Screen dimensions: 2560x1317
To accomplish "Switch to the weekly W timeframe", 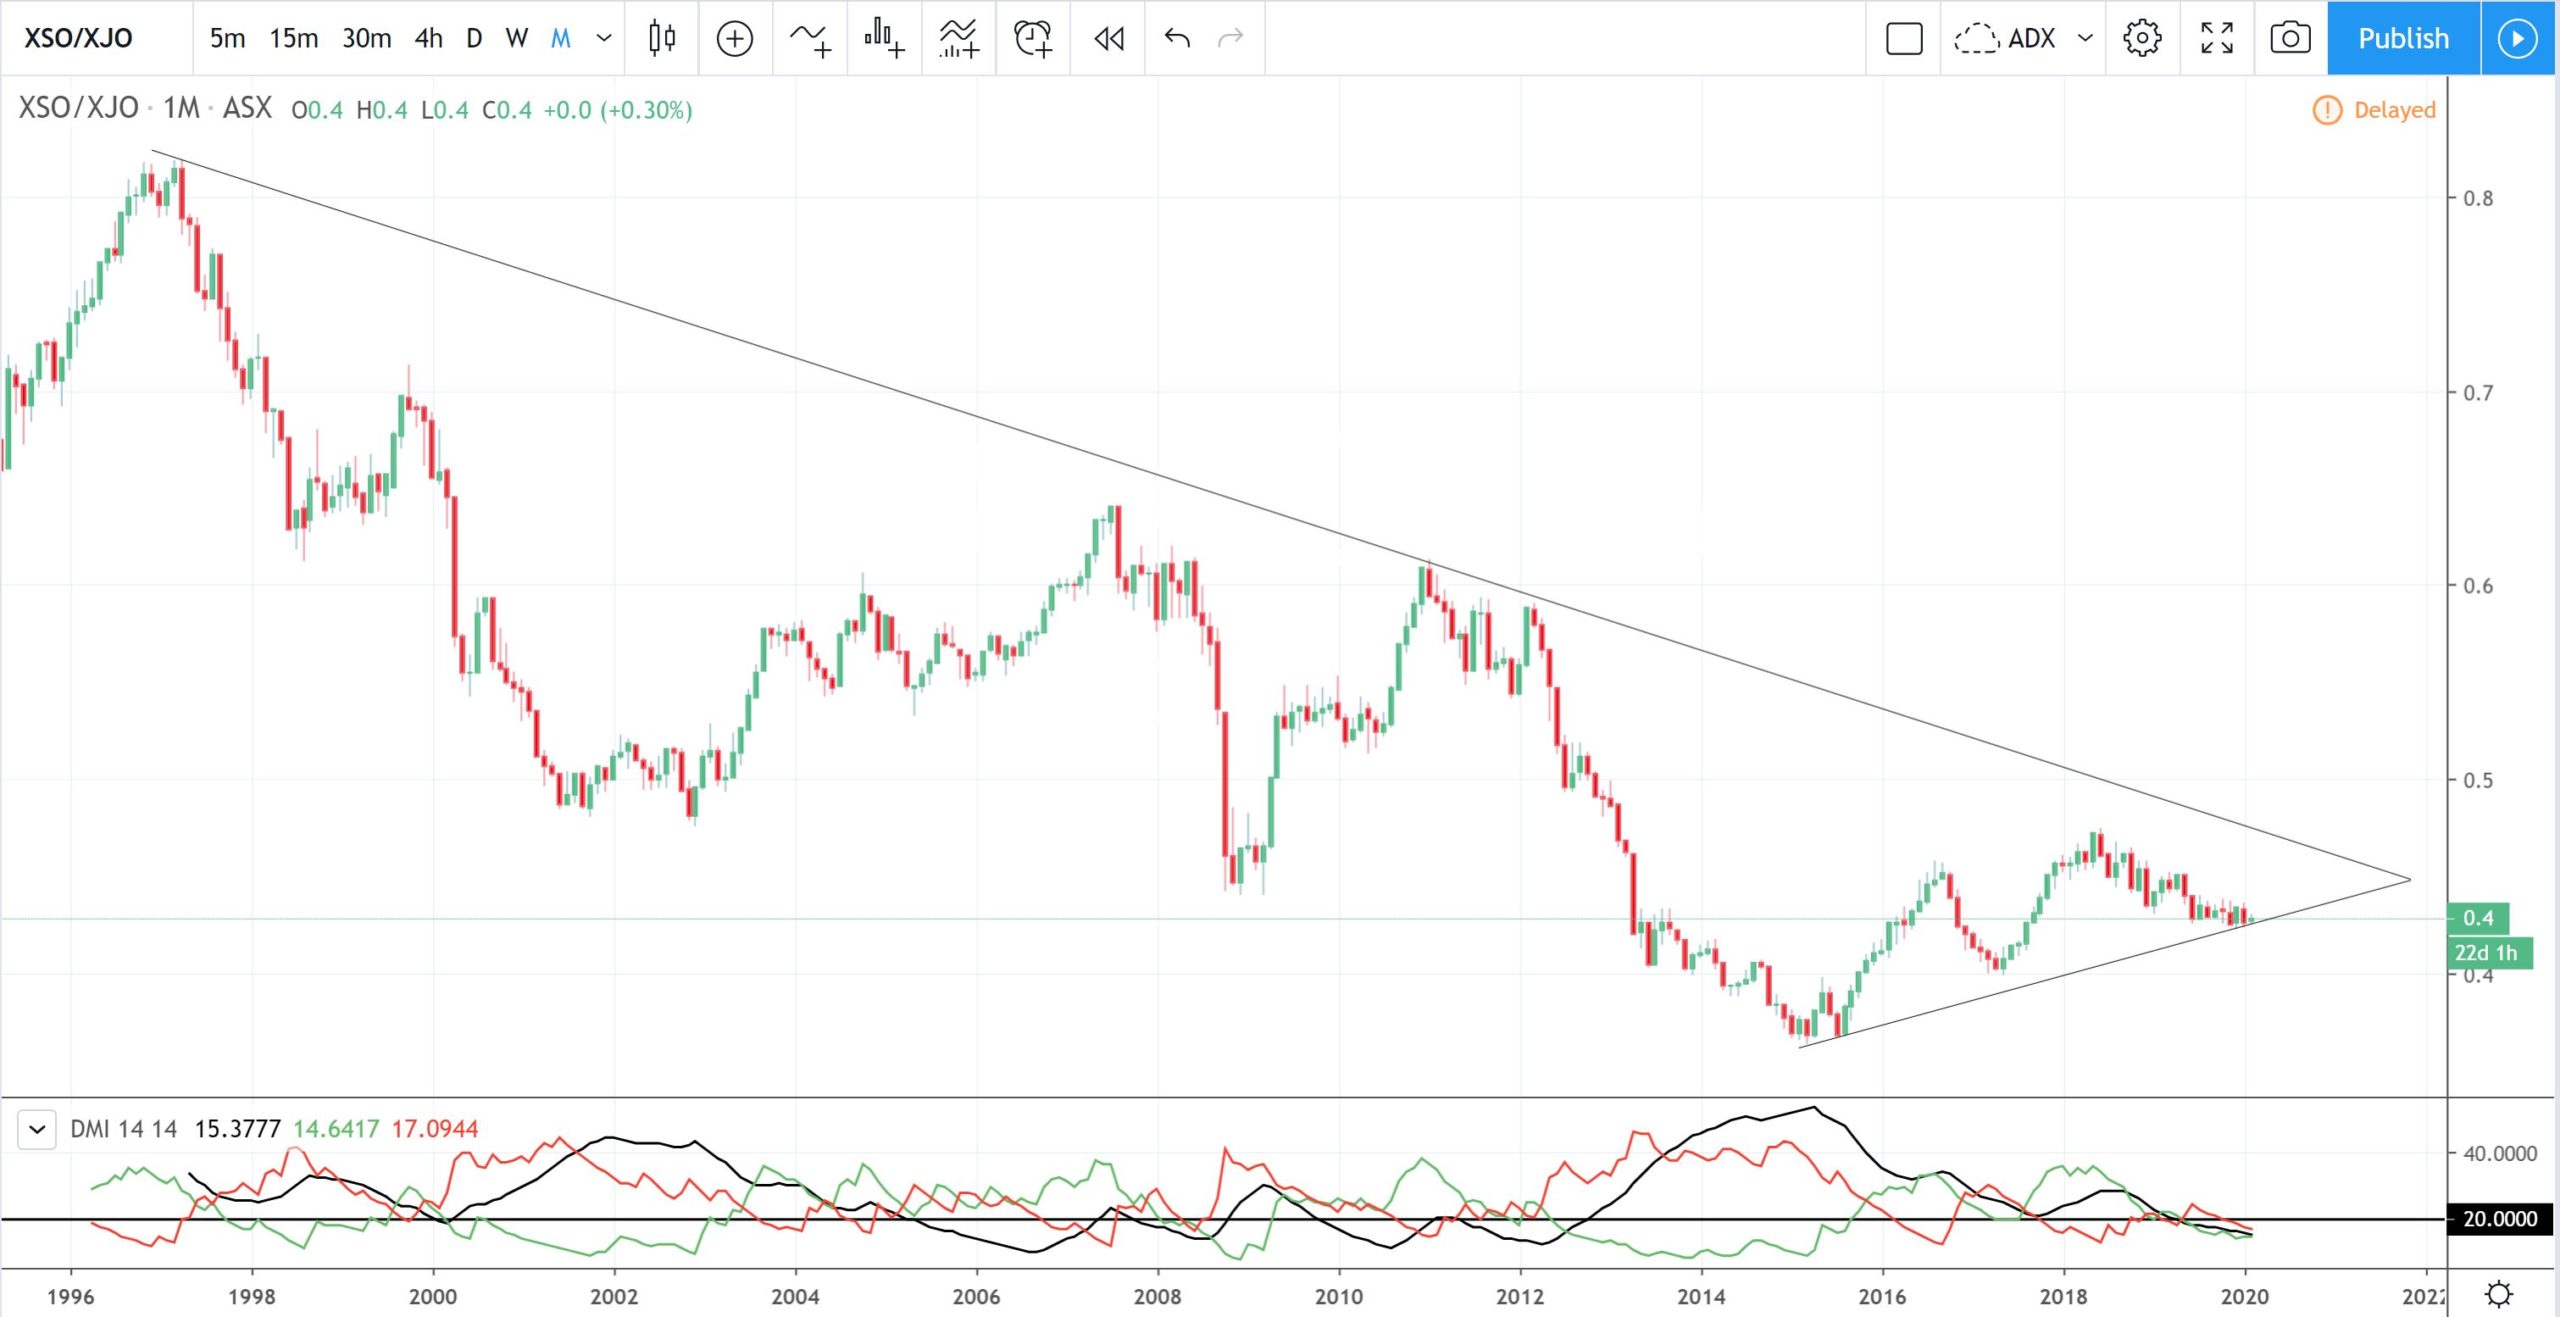I will pyautogui.click(x=516, y=38).
